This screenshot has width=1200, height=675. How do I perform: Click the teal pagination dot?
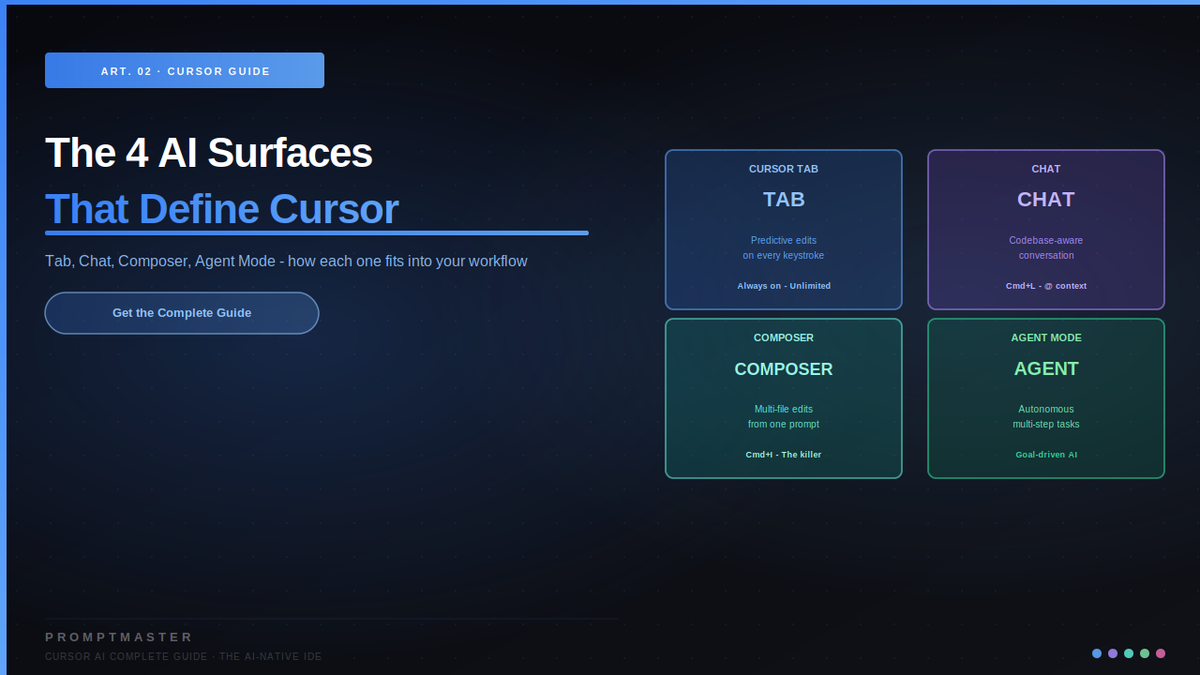[1129, 653]
